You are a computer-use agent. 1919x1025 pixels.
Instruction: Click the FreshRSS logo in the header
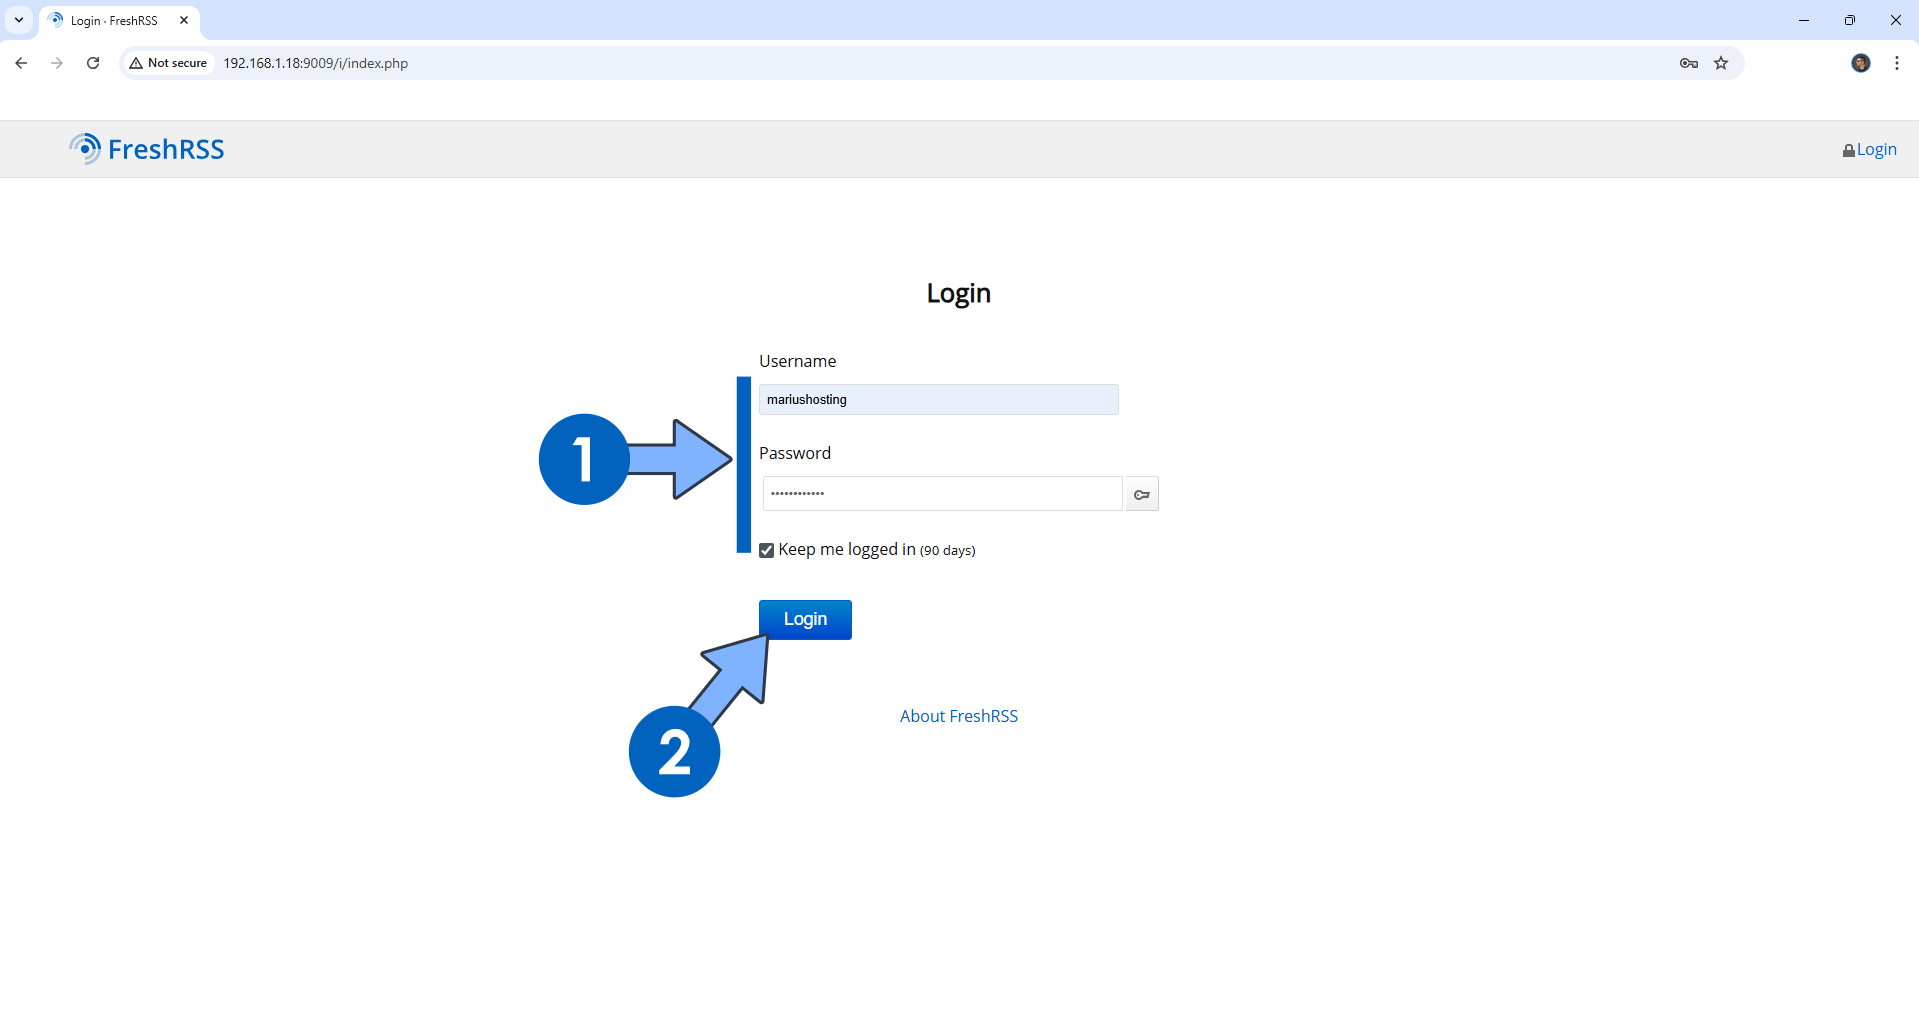click(147, 149)
